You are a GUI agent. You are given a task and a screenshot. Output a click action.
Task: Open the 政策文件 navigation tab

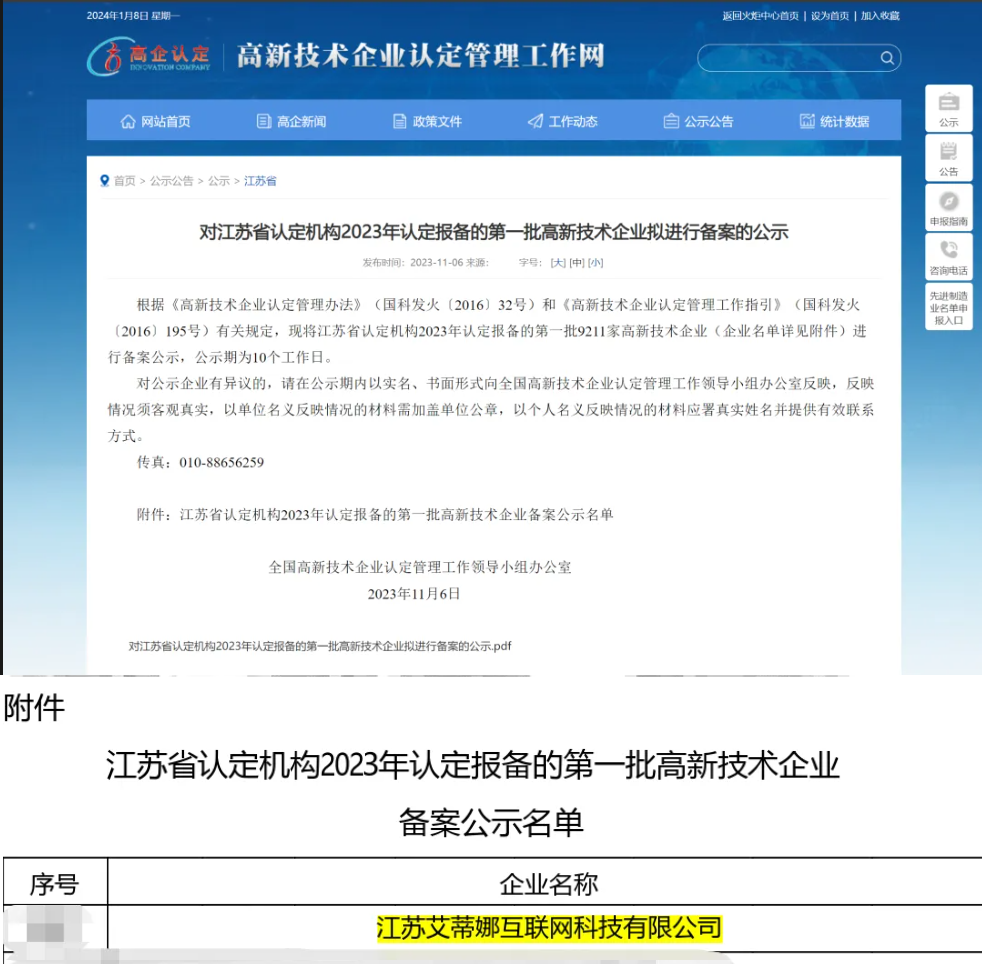pyautogui.click(x=427, y=122)
